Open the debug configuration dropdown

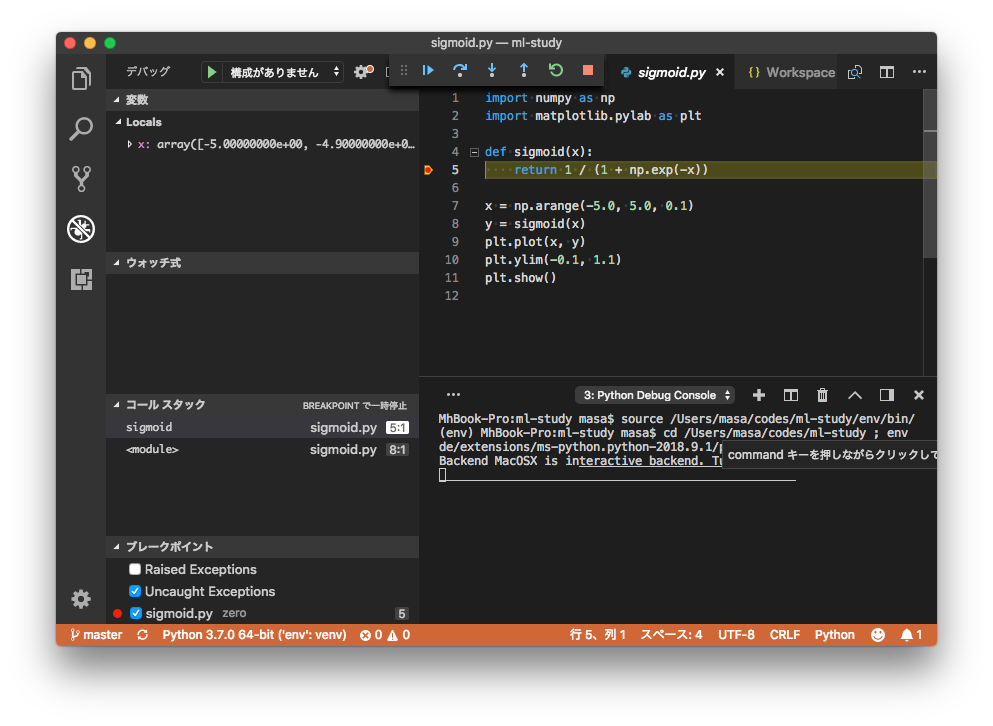coord(283,72)
